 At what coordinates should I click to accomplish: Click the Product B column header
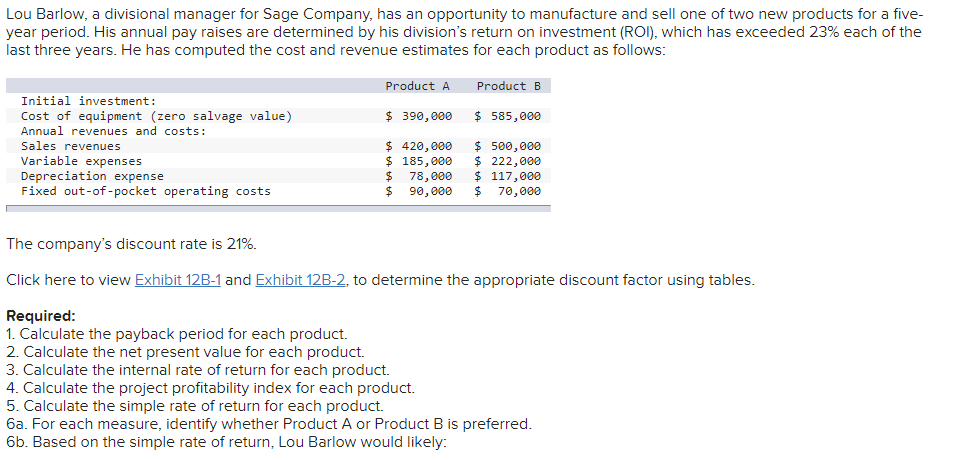pyautogui.click(x=509, y=86)
